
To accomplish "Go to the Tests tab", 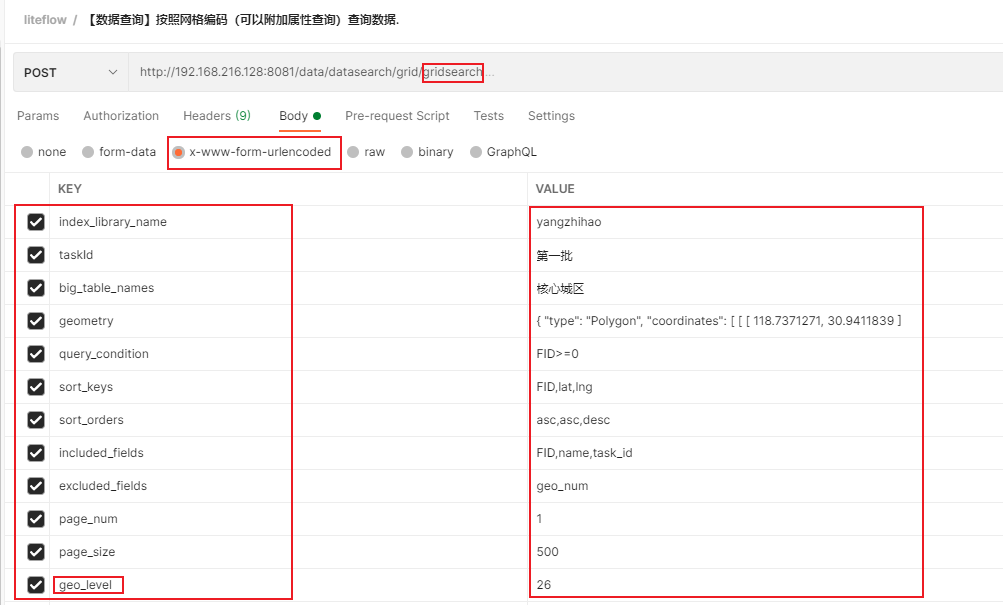I will (x=488, y=116).
